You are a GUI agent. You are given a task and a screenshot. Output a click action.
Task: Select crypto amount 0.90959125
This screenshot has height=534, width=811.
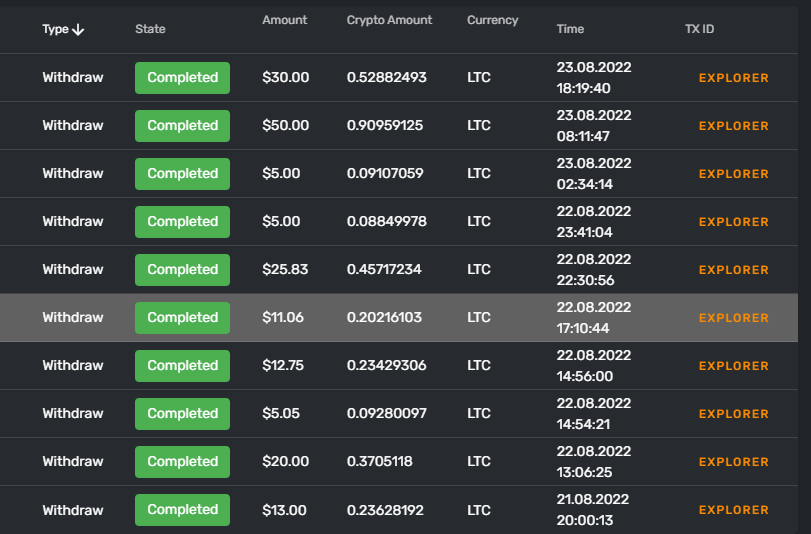(385, 126)
